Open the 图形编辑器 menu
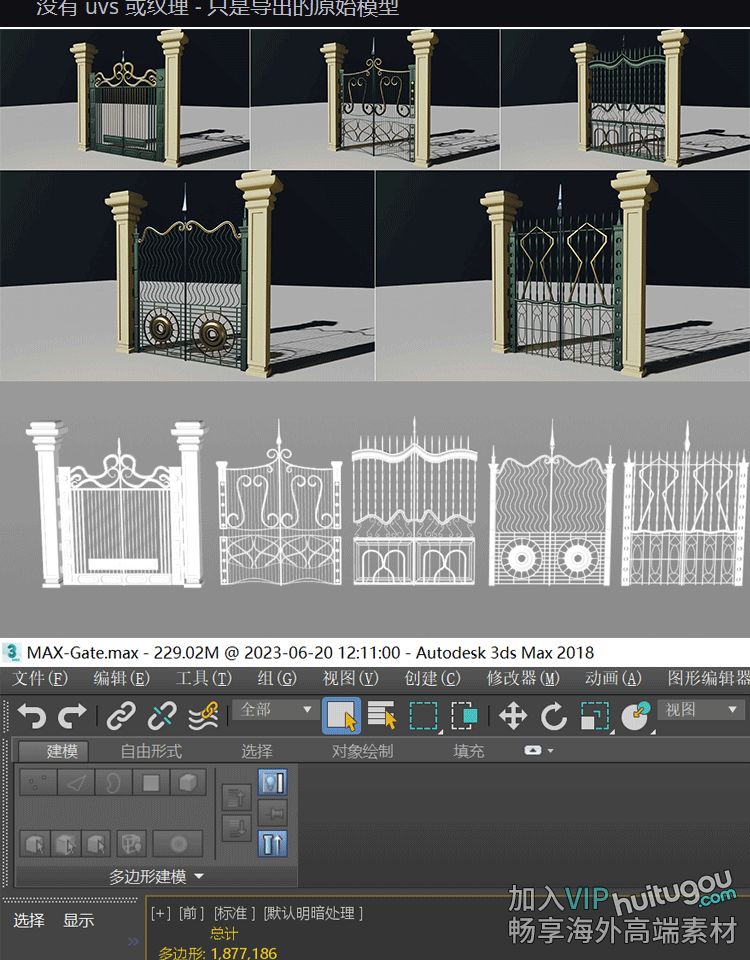The image size is (750, 960). [708, 678]
